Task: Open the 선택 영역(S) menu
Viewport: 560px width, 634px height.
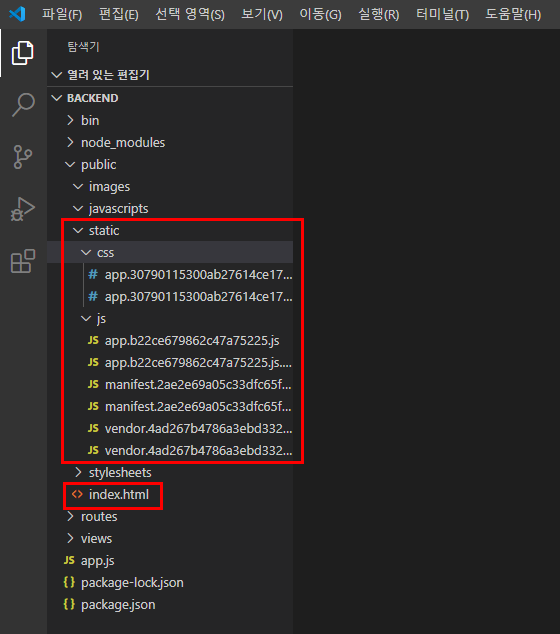Action: pyautogui.click(x=190, y=15)
